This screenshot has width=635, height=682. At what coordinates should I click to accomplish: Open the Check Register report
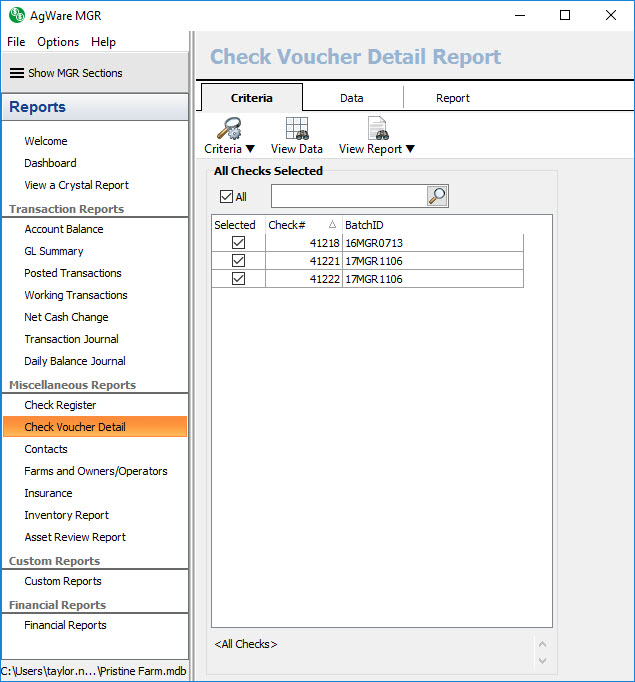pyautogui.click(x=60, y=405)
